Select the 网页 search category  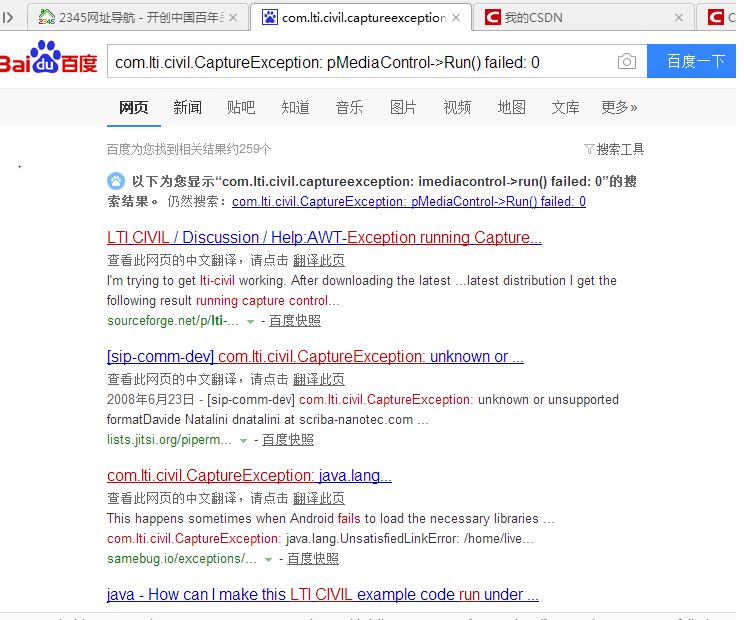click(134, 108)
